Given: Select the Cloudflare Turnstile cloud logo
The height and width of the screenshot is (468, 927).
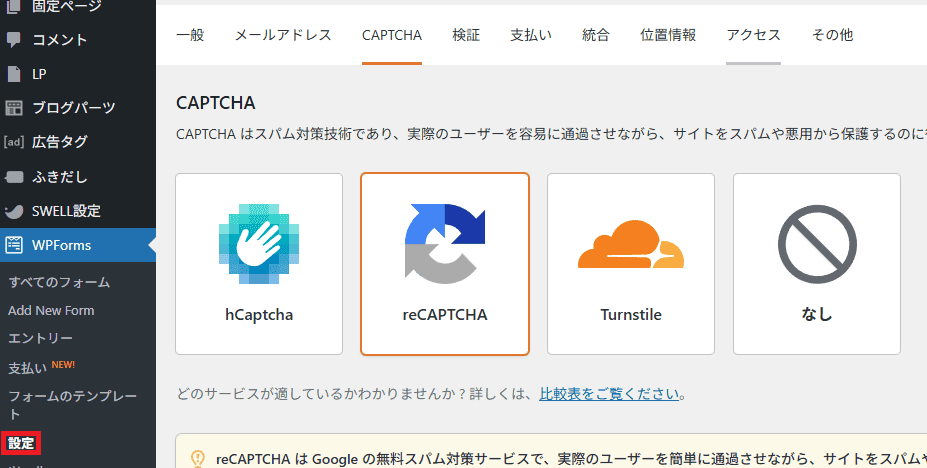Looking at the screenshot, I should tap(631, 245).
